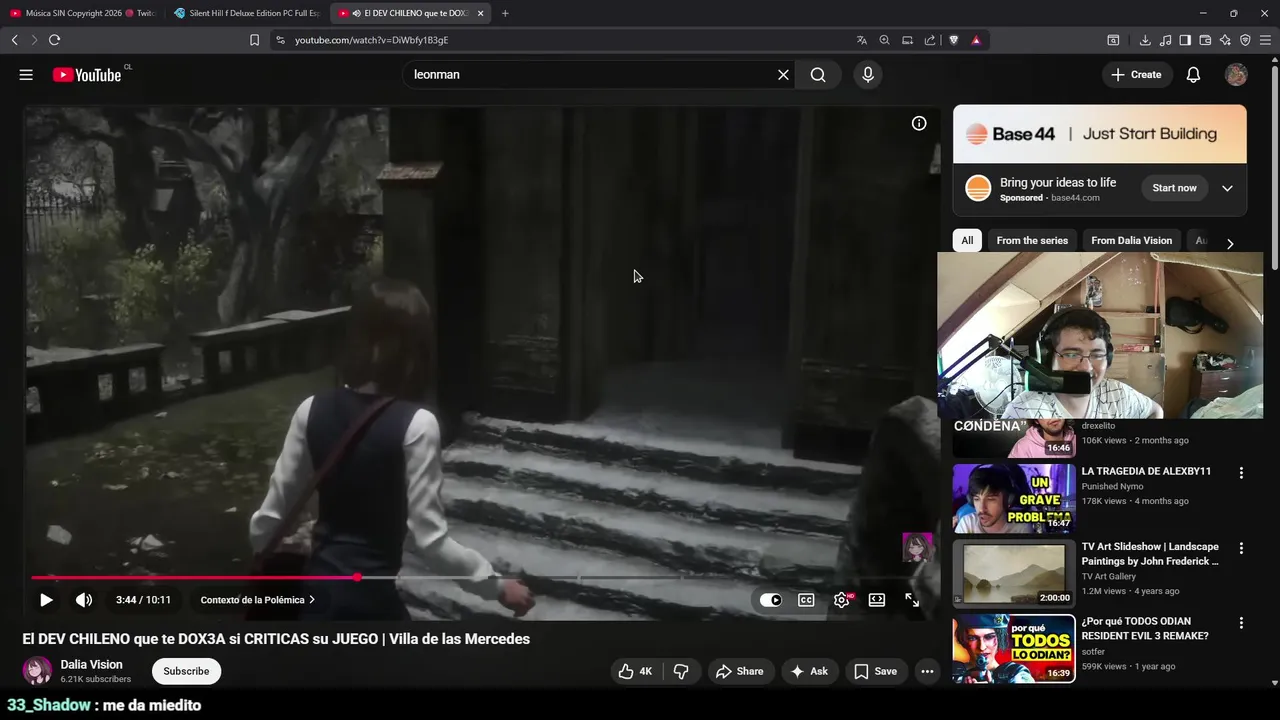Play the paused video
1280x720 pixels.
[46, 600]
